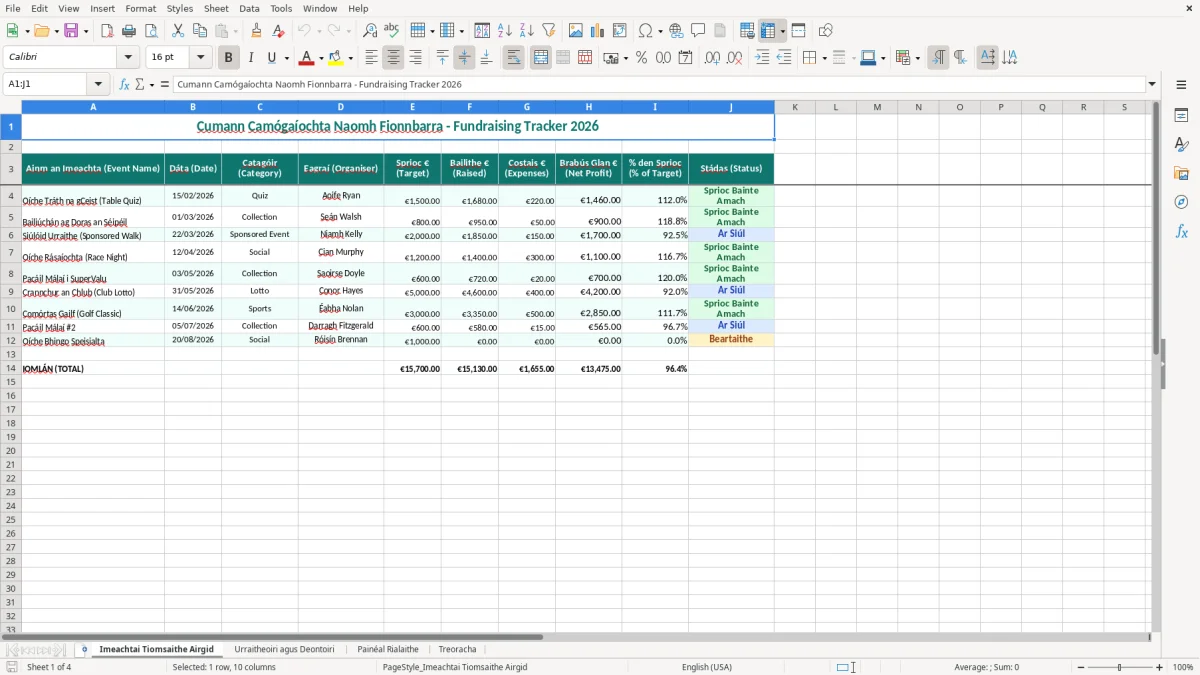1200x675 pixels.
Task: Adjust the zoom slider
Action: [1119, 667]
